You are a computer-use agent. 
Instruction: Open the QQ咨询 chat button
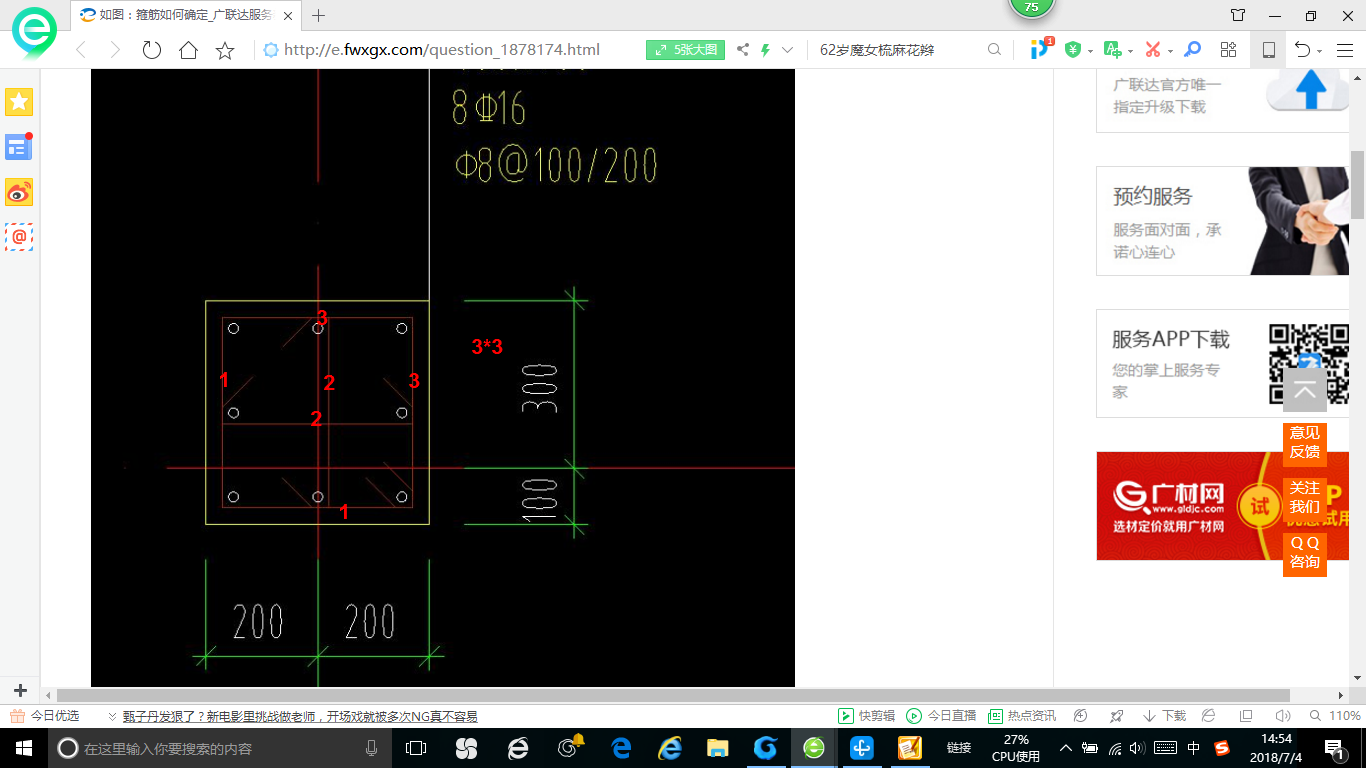pos(1304,553)
